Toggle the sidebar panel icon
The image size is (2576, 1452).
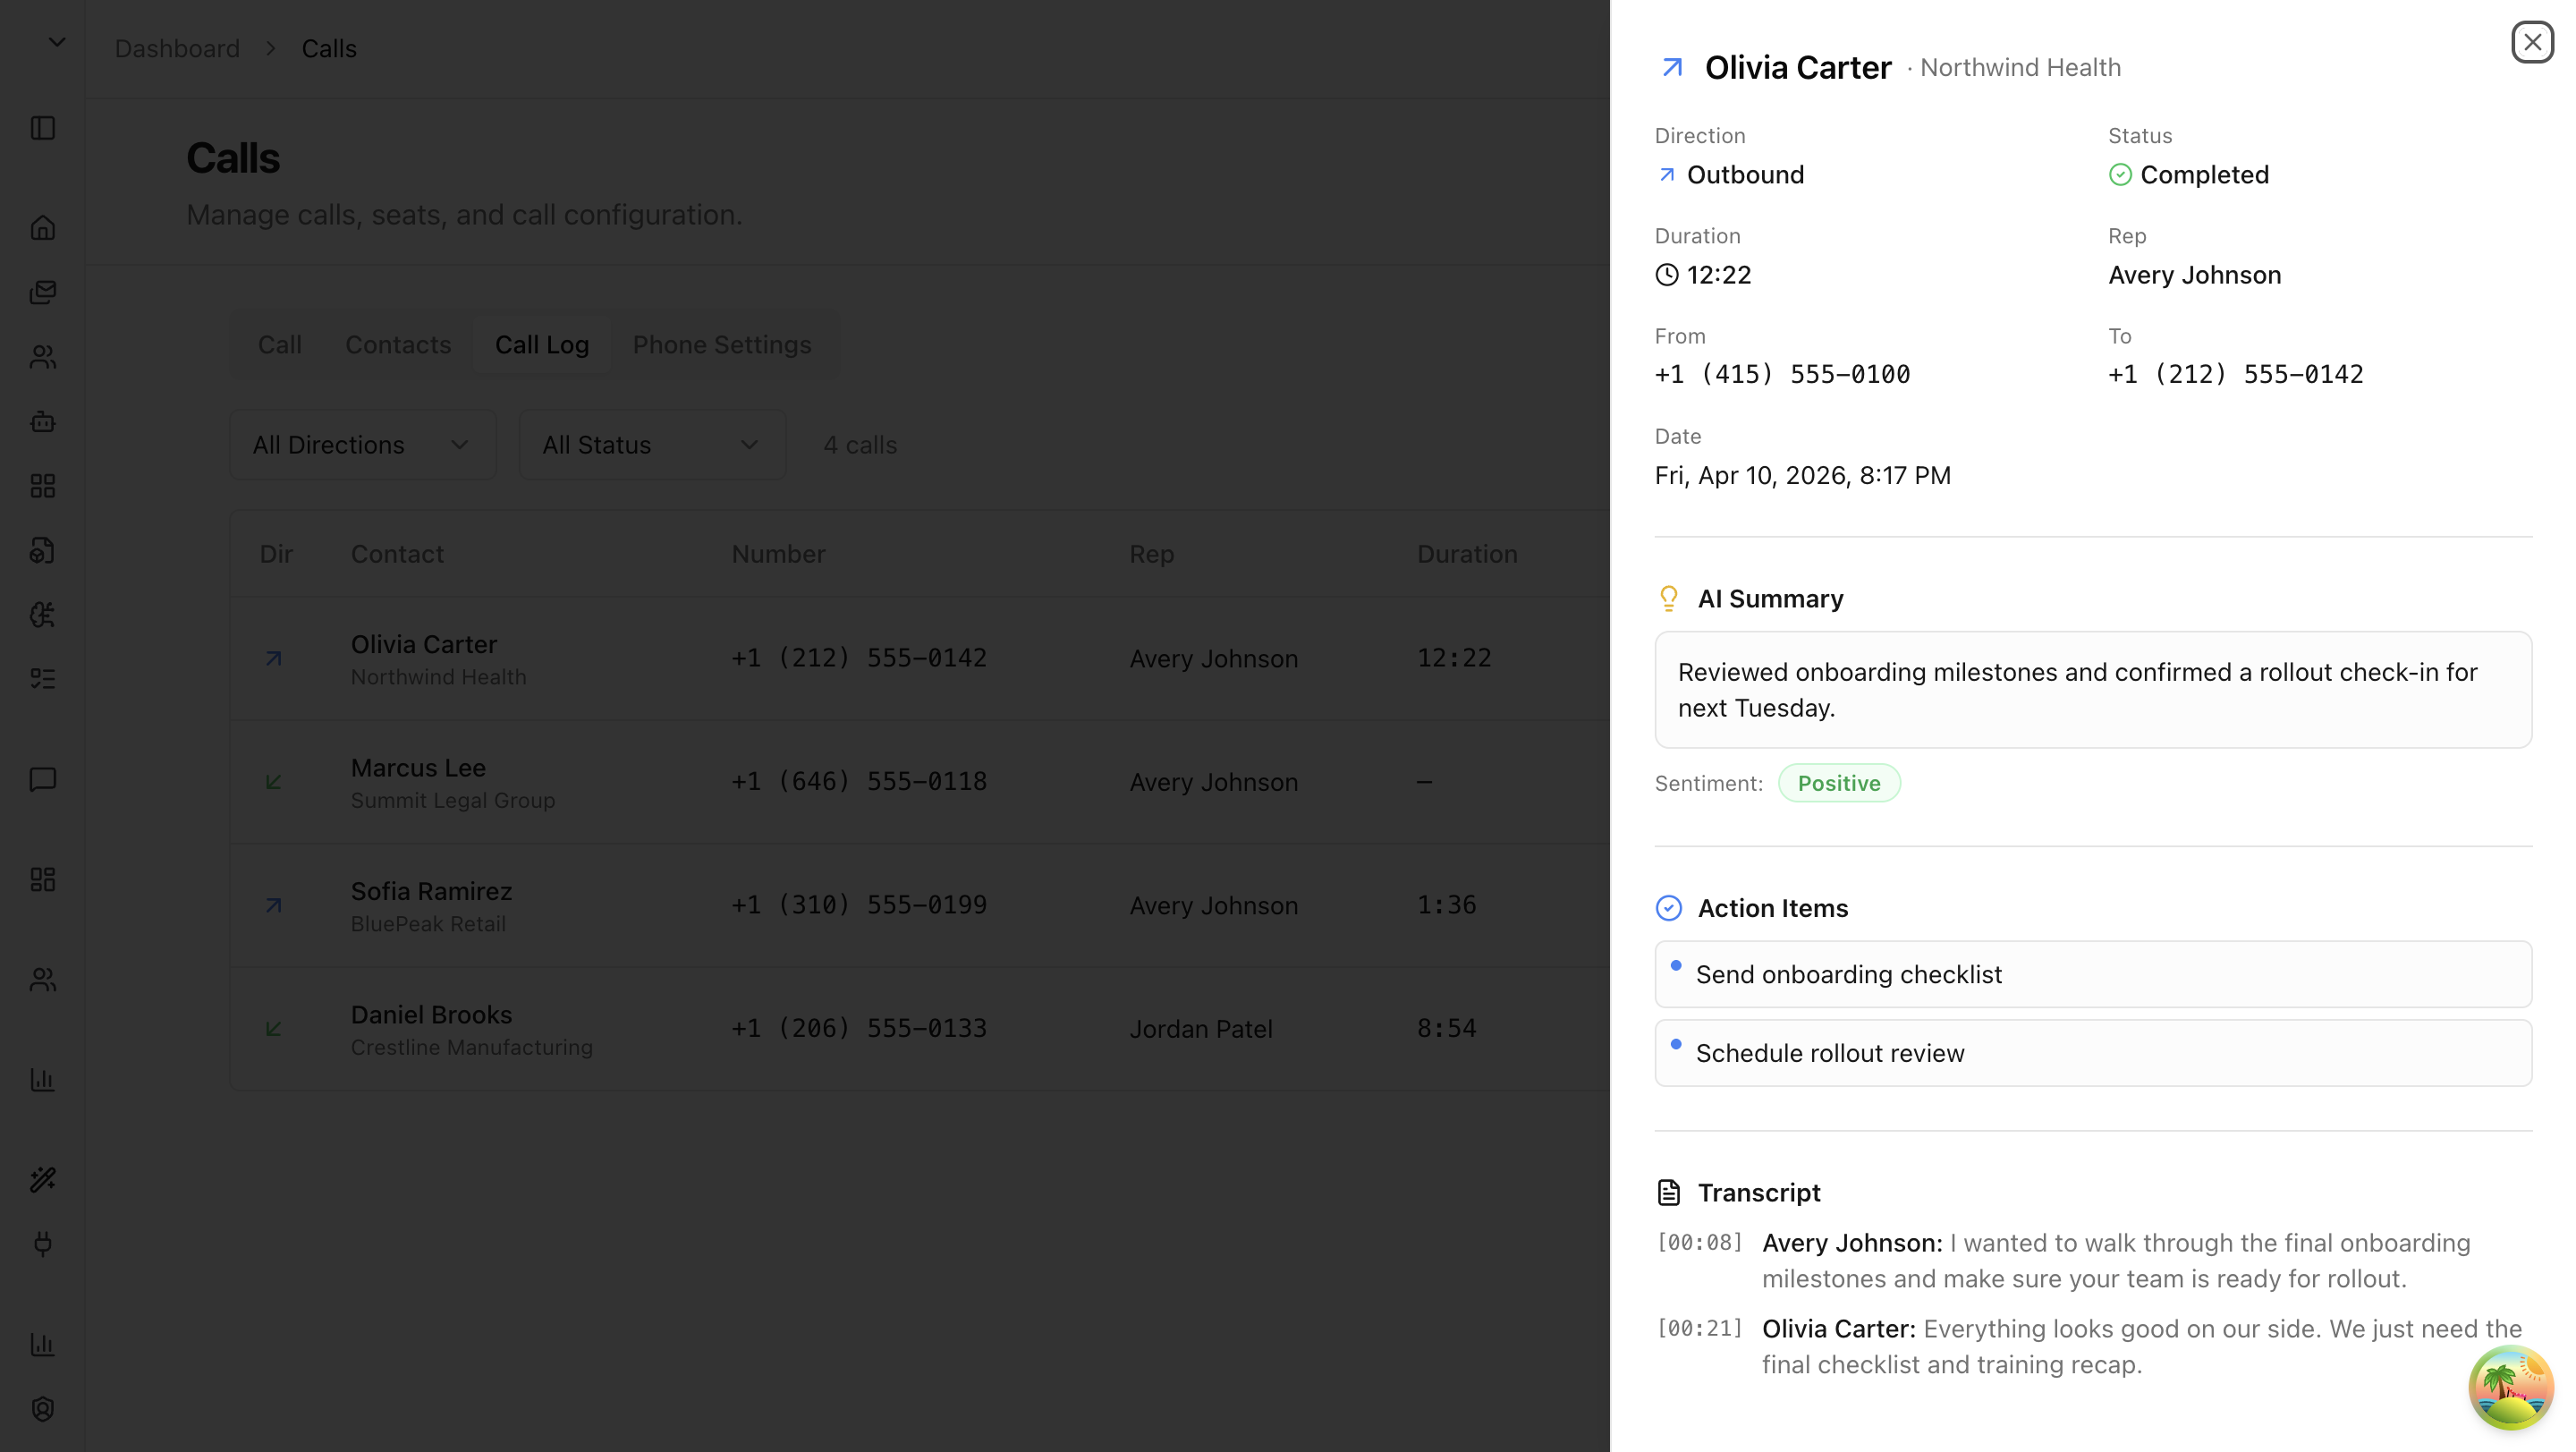[x=43, y=128]
